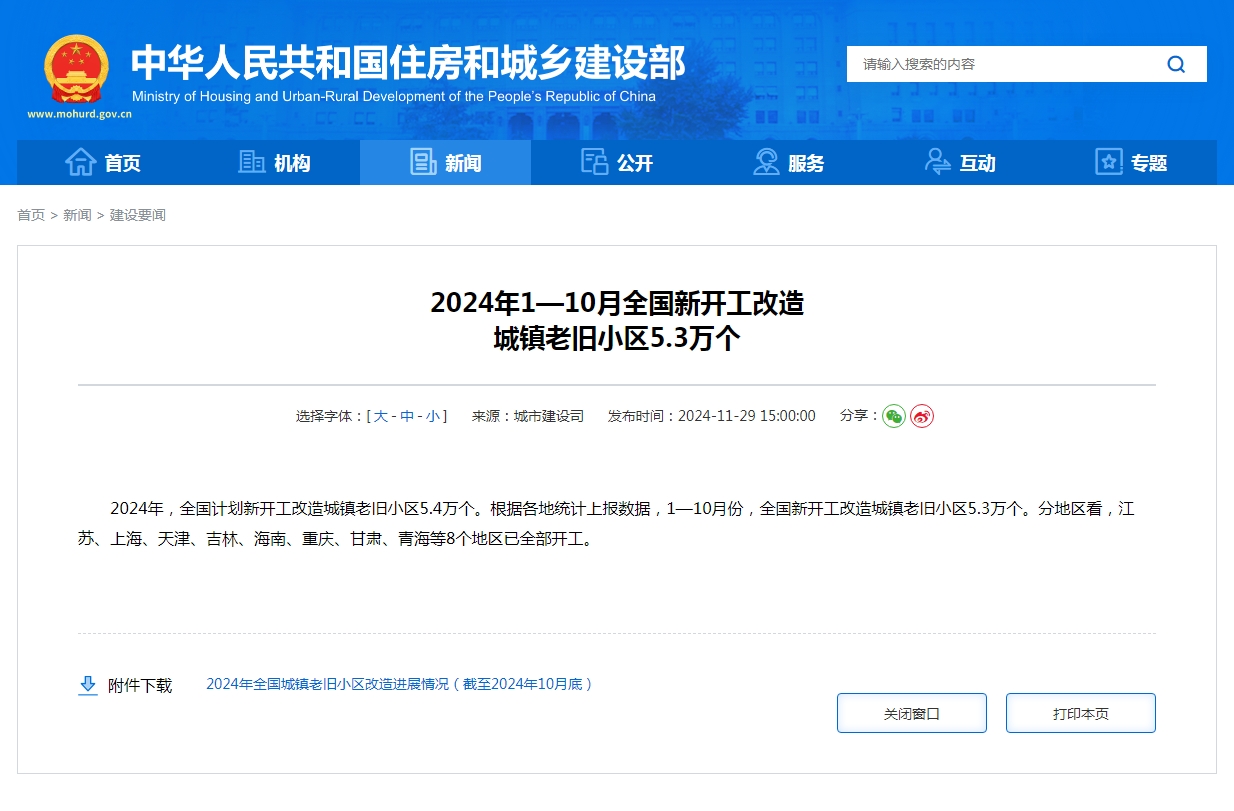Click the star icon beside 专题
Image resolution: width=1234 pixels, height=811 pixels.
tap(1109, 162)
